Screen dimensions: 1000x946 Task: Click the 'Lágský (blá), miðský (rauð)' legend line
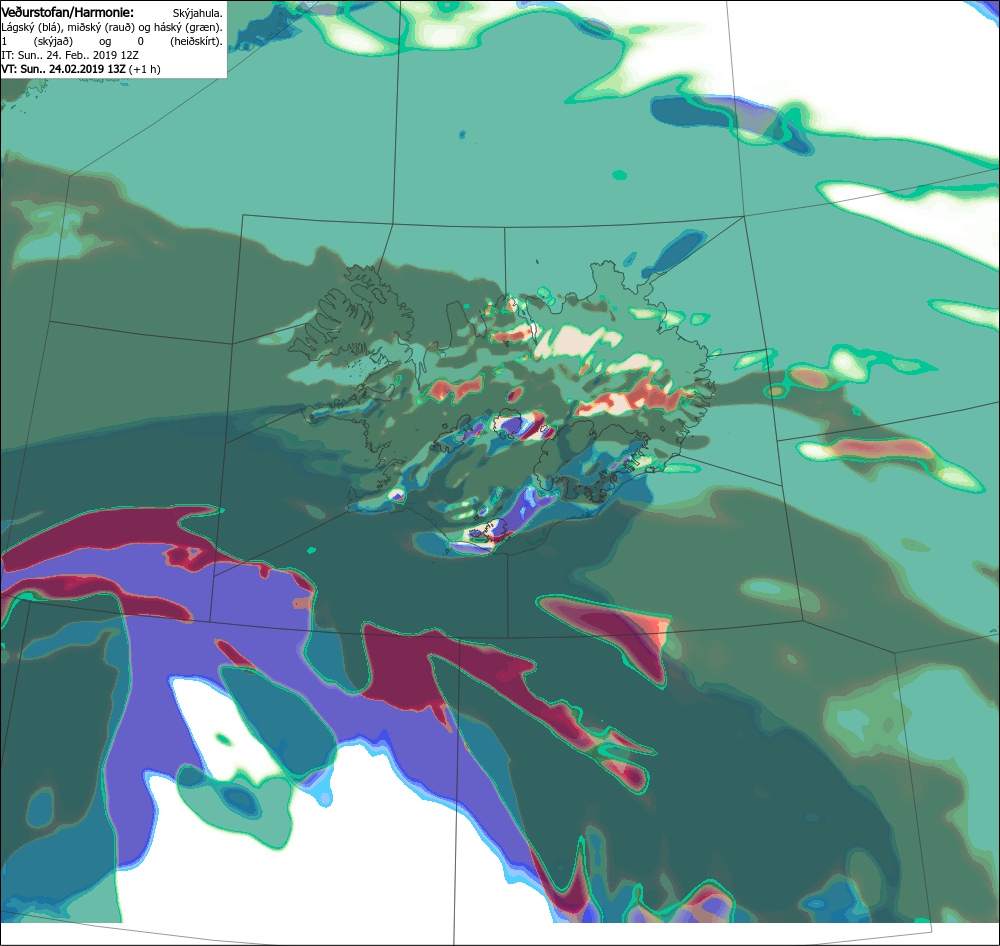coord(112,27)
